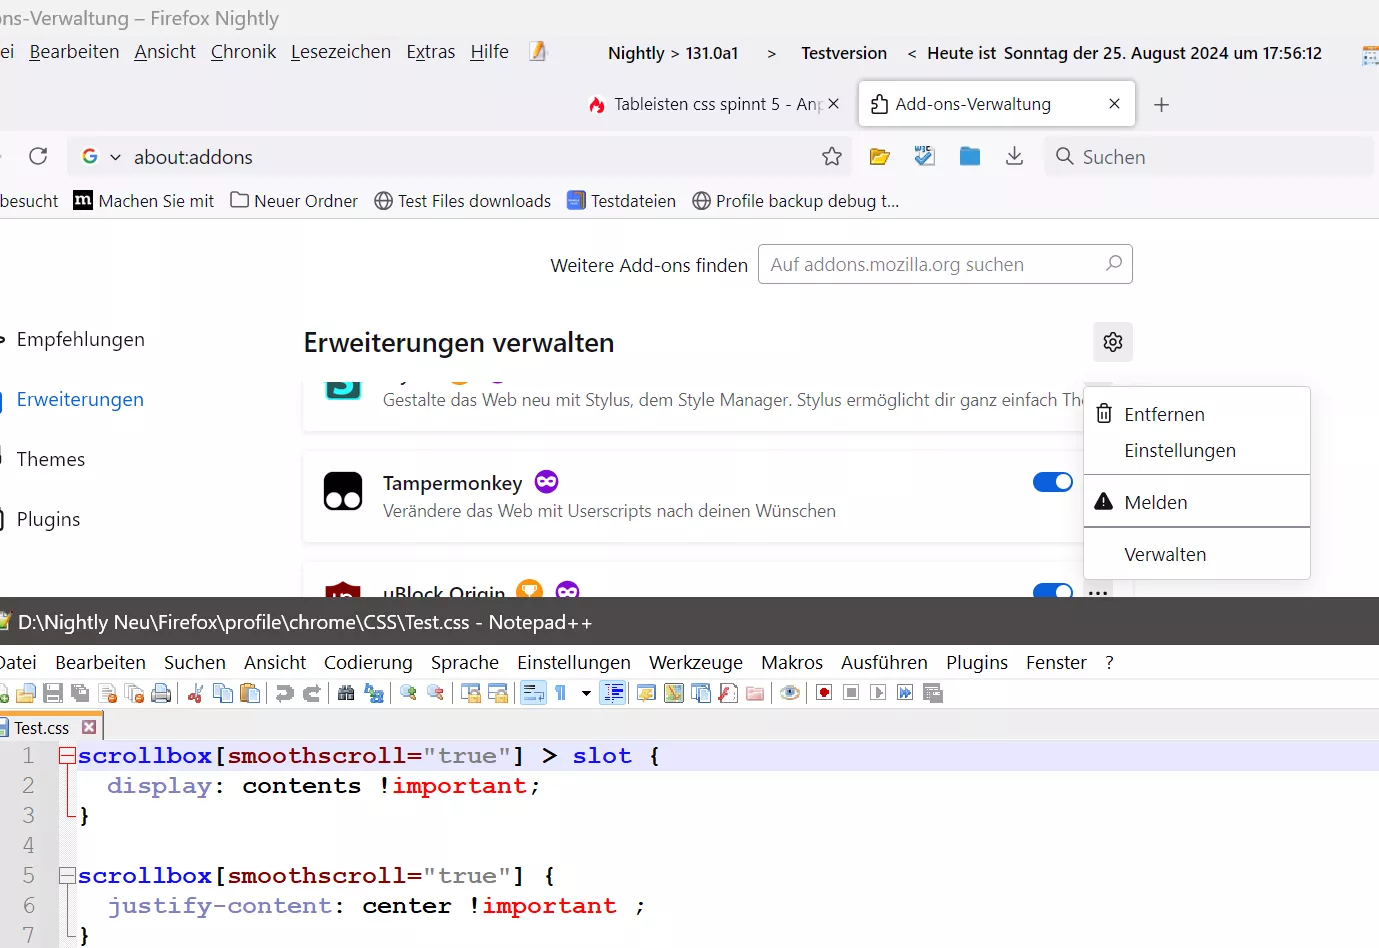Select Einstellungen in the extension context menu

1197,451
